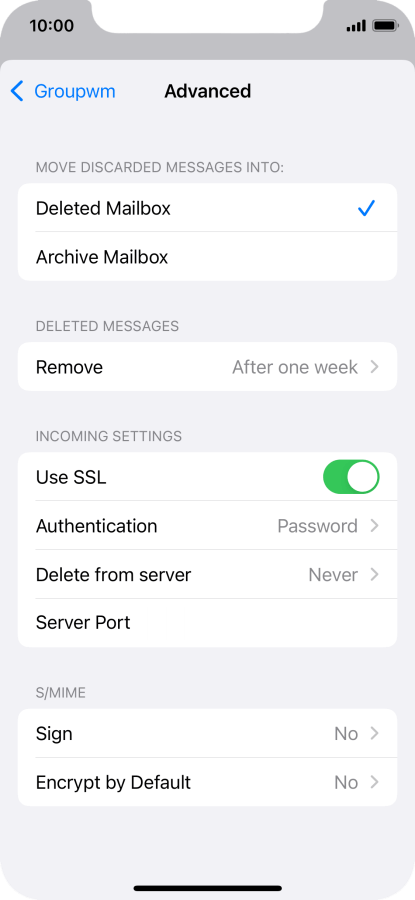
Task: Tap the Server Port field
Action: 207,623
